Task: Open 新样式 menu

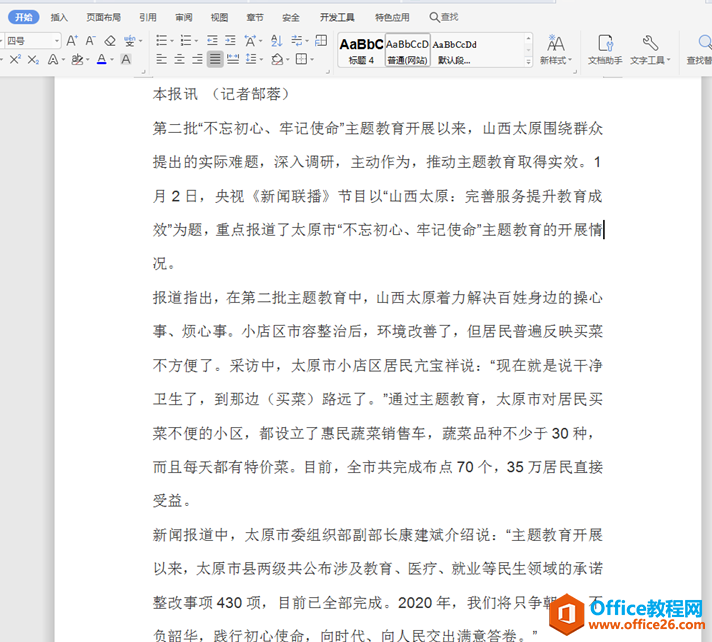Action: tap(556, 49)
